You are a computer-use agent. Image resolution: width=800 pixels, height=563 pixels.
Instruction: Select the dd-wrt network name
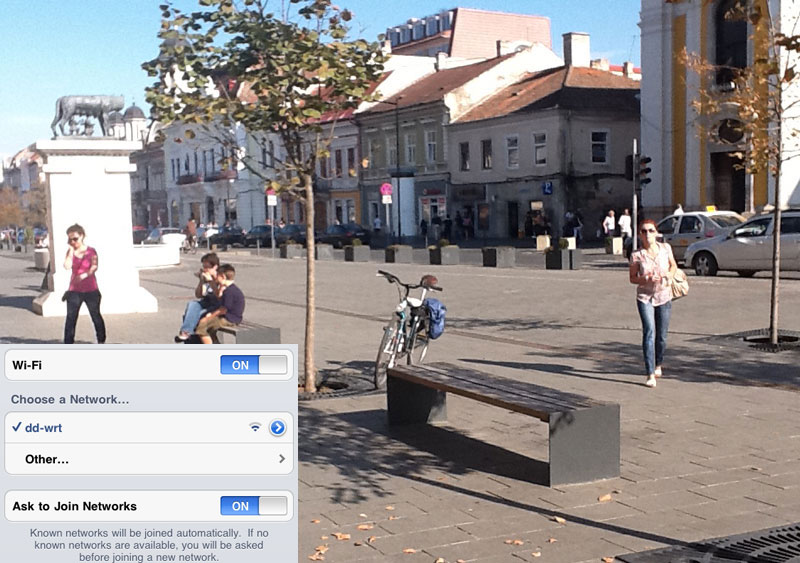(x=44, y=428)
